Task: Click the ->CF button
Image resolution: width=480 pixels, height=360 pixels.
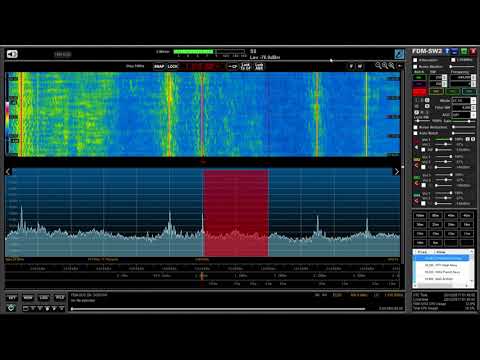Action: coord(233,67)
